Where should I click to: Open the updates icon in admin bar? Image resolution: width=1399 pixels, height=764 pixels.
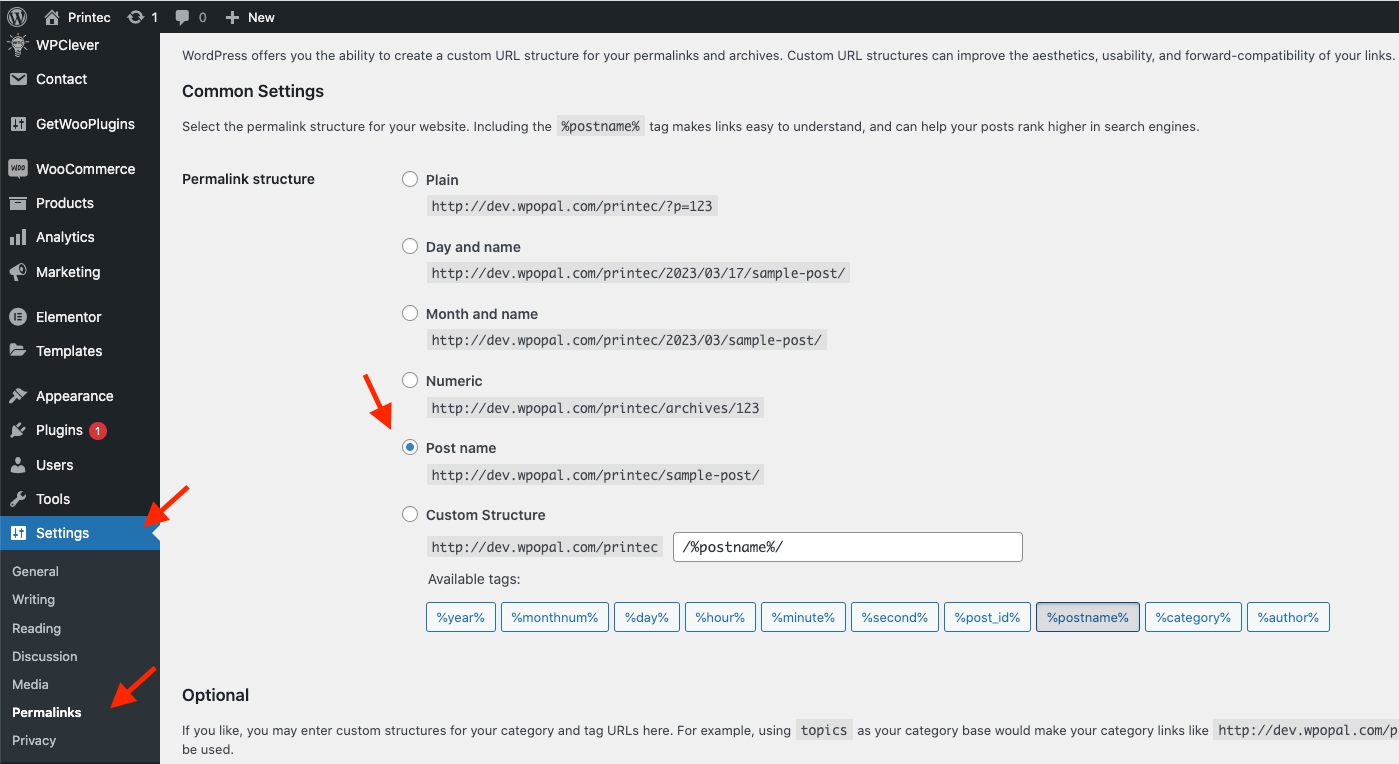(x=135, y=17)
